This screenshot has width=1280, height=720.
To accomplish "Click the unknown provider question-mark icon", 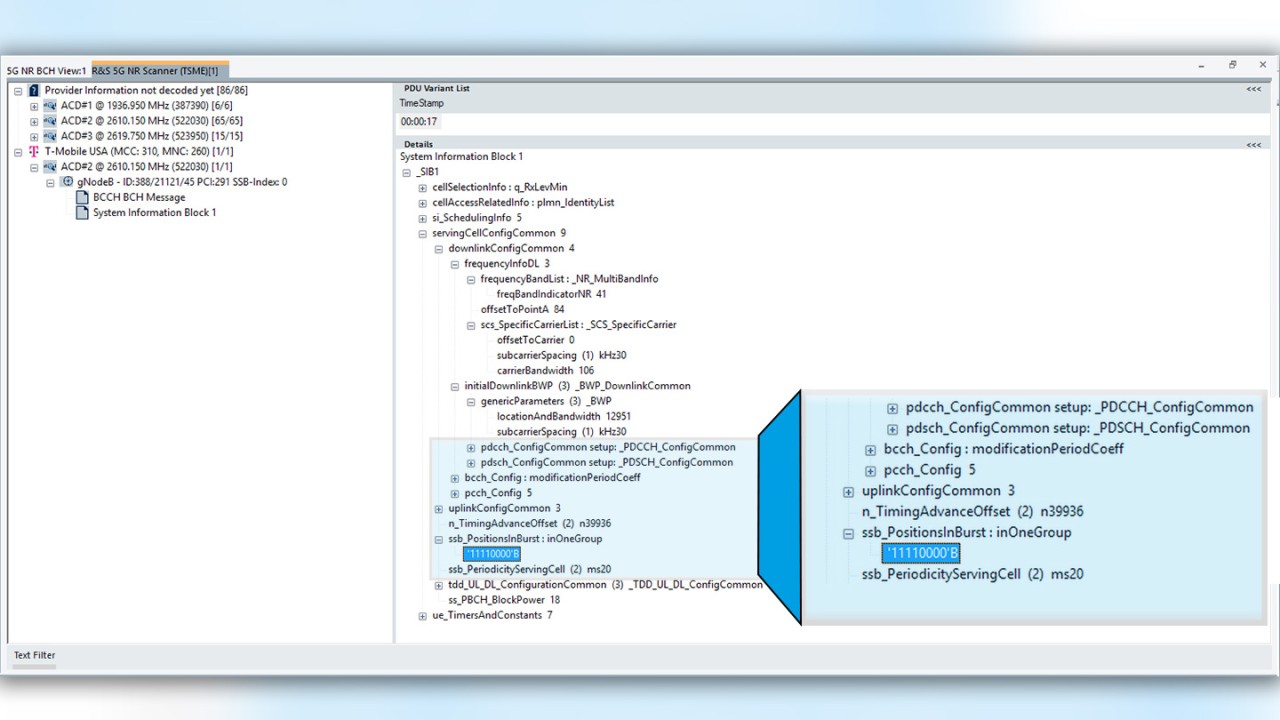I will pos(33,90).
